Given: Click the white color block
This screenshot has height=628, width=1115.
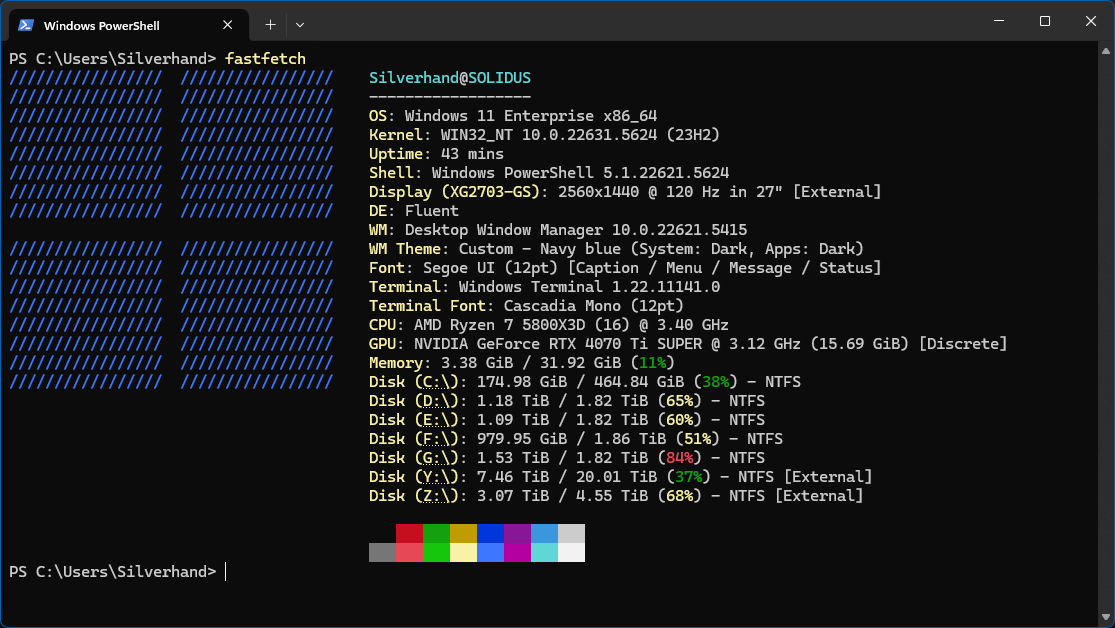Looking at the screenshot, I should [x=572, y=553].
